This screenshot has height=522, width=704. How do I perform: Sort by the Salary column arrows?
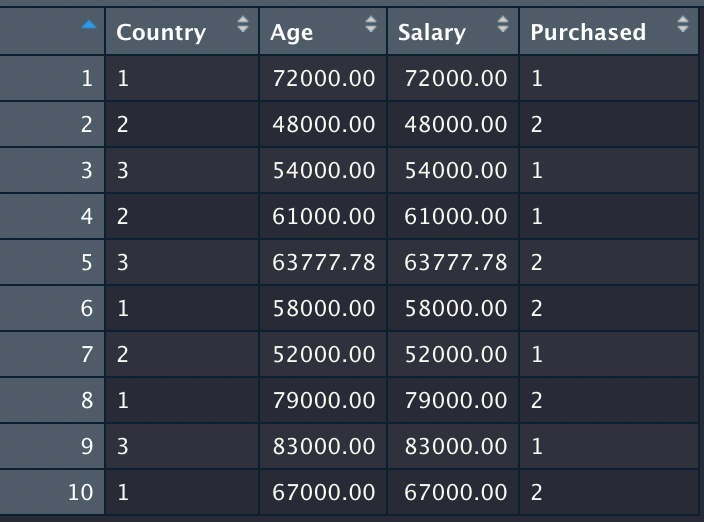503,24
